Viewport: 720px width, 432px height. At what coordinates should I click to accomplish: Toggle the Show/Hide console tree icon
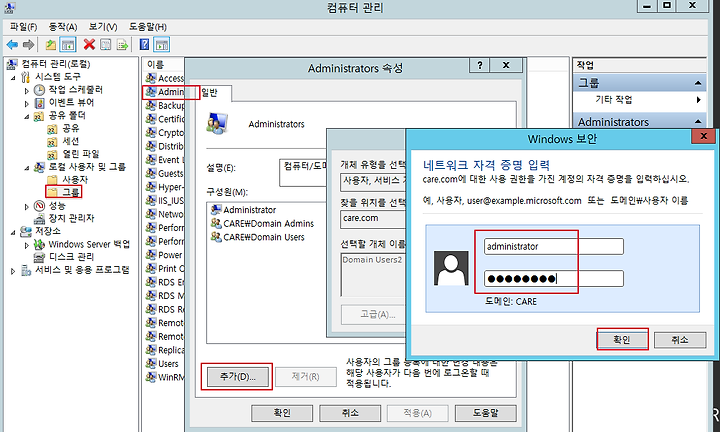pos(68,45)
